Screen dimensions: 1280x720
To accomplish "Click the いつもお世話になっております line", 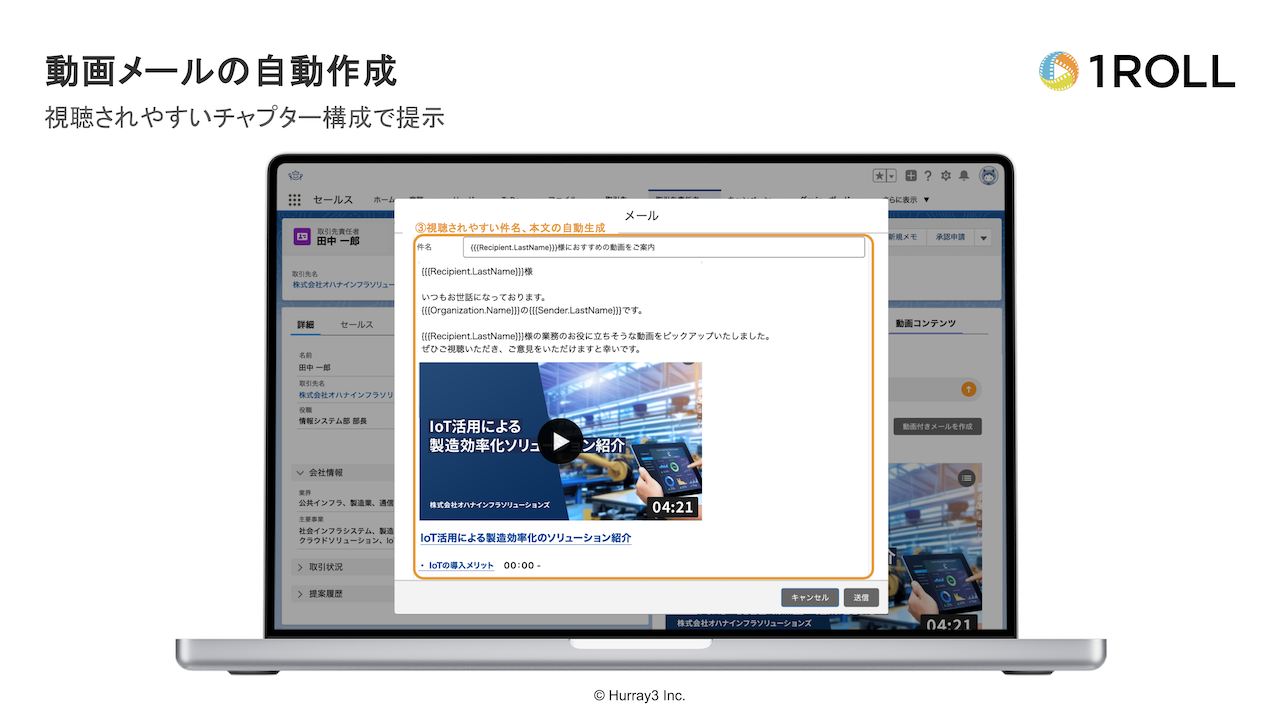I will click(483, 297).
